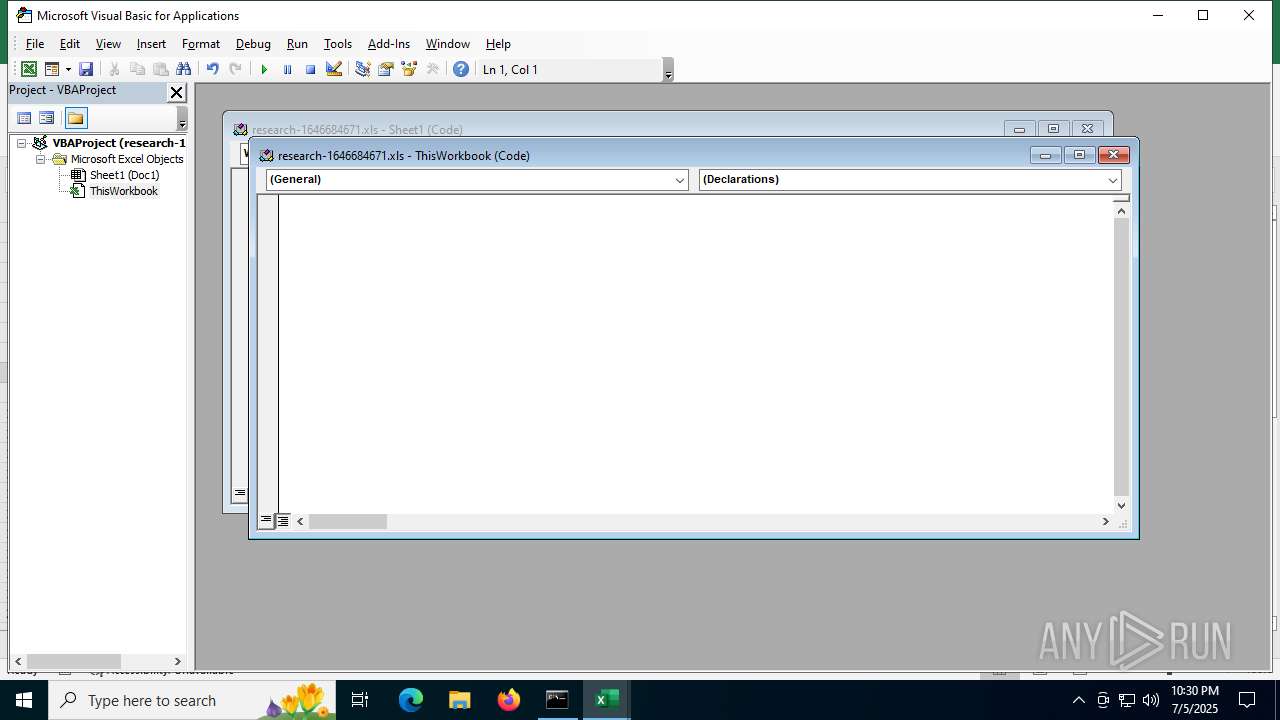Click the Reset stop icon
Viewport: 1280px width, 720px height.
310,69
